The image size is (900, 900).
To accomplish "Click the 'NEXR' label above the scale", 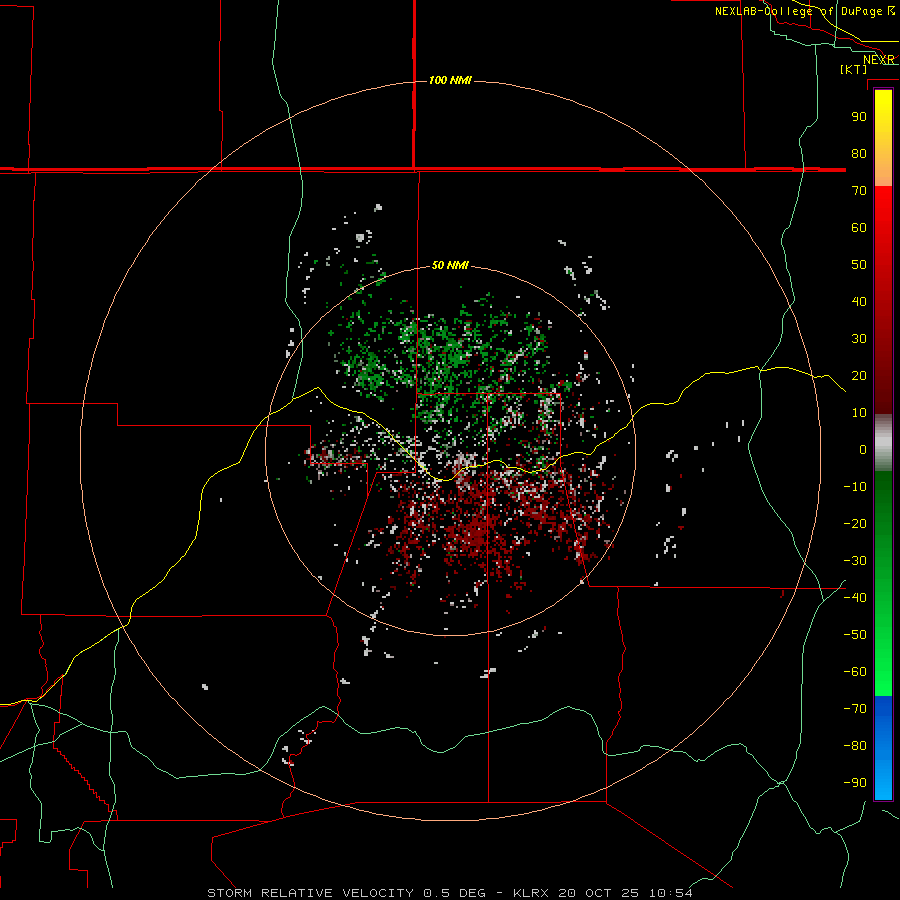I will tap(879, 60).
